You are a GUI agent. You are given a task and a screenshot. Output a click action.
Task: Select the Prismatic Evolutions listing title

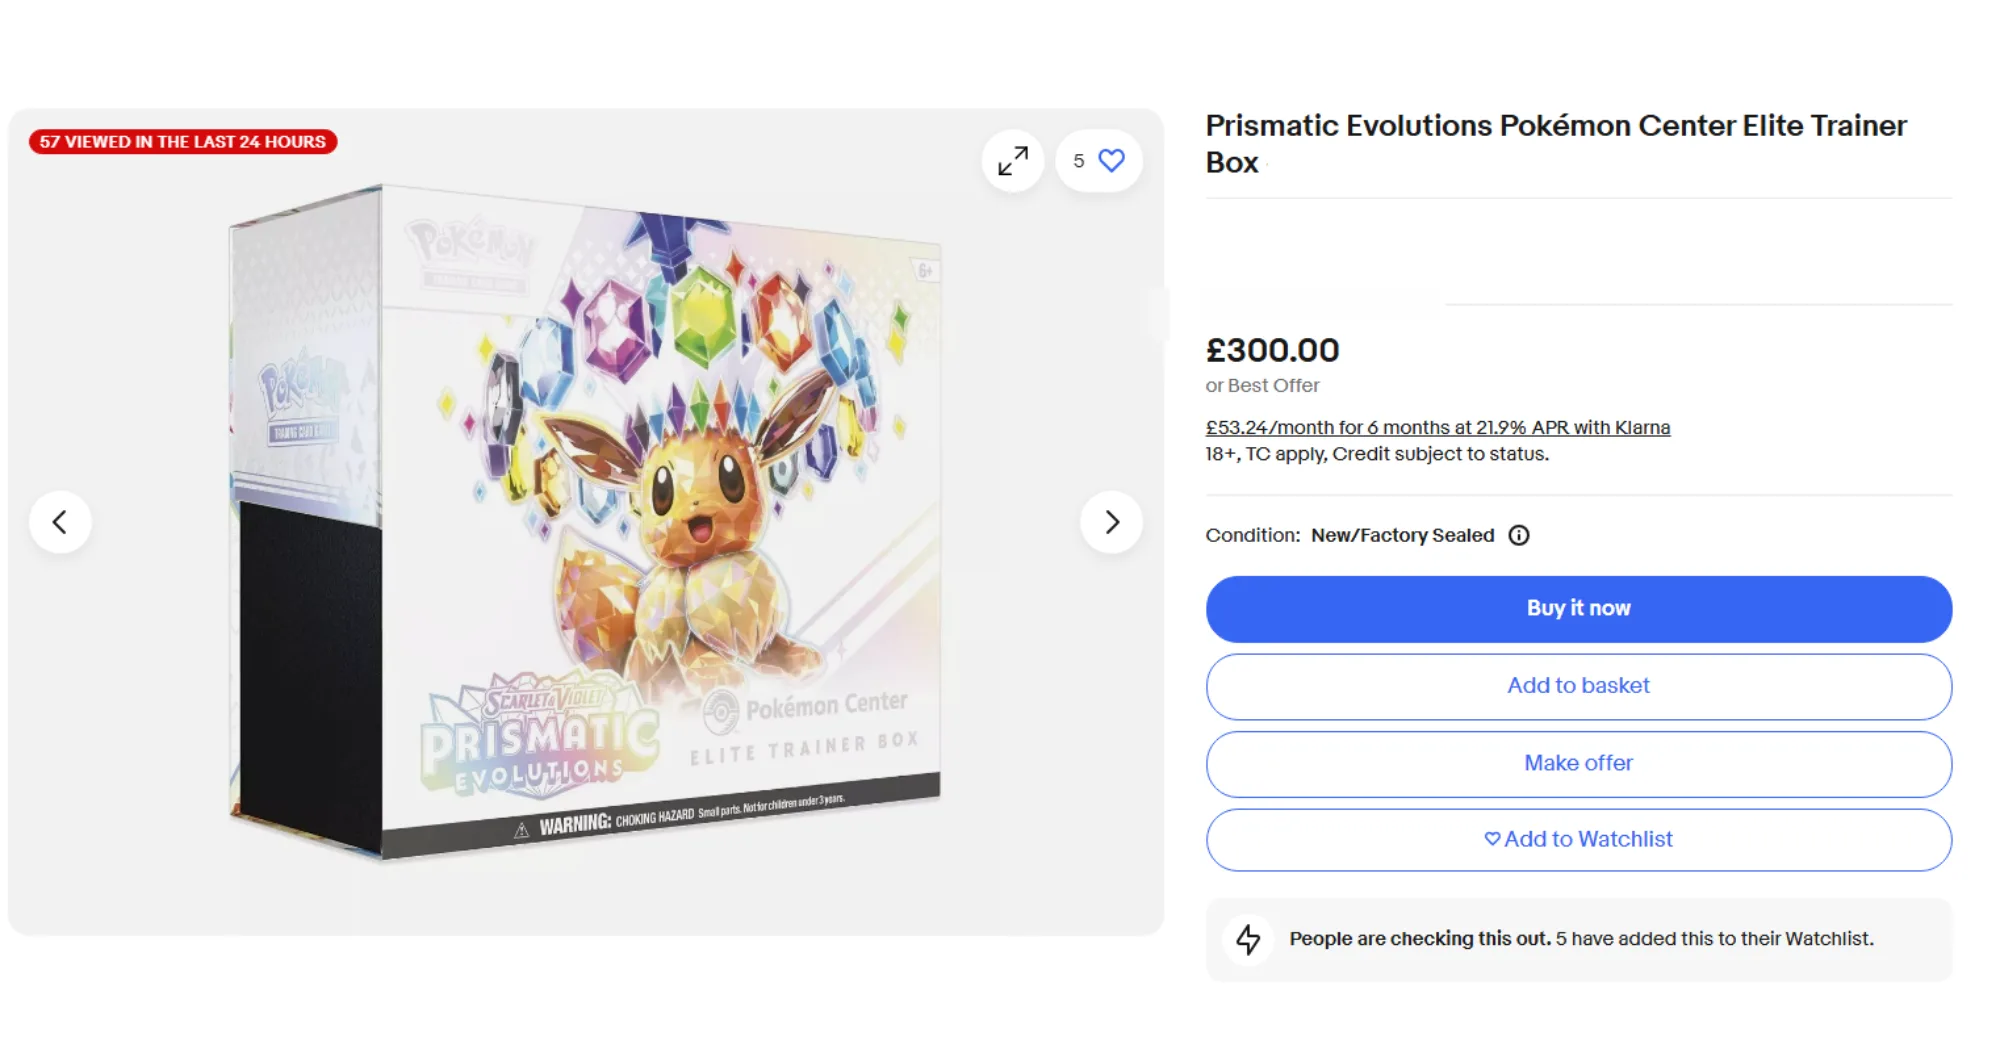tap(1555, 144)
